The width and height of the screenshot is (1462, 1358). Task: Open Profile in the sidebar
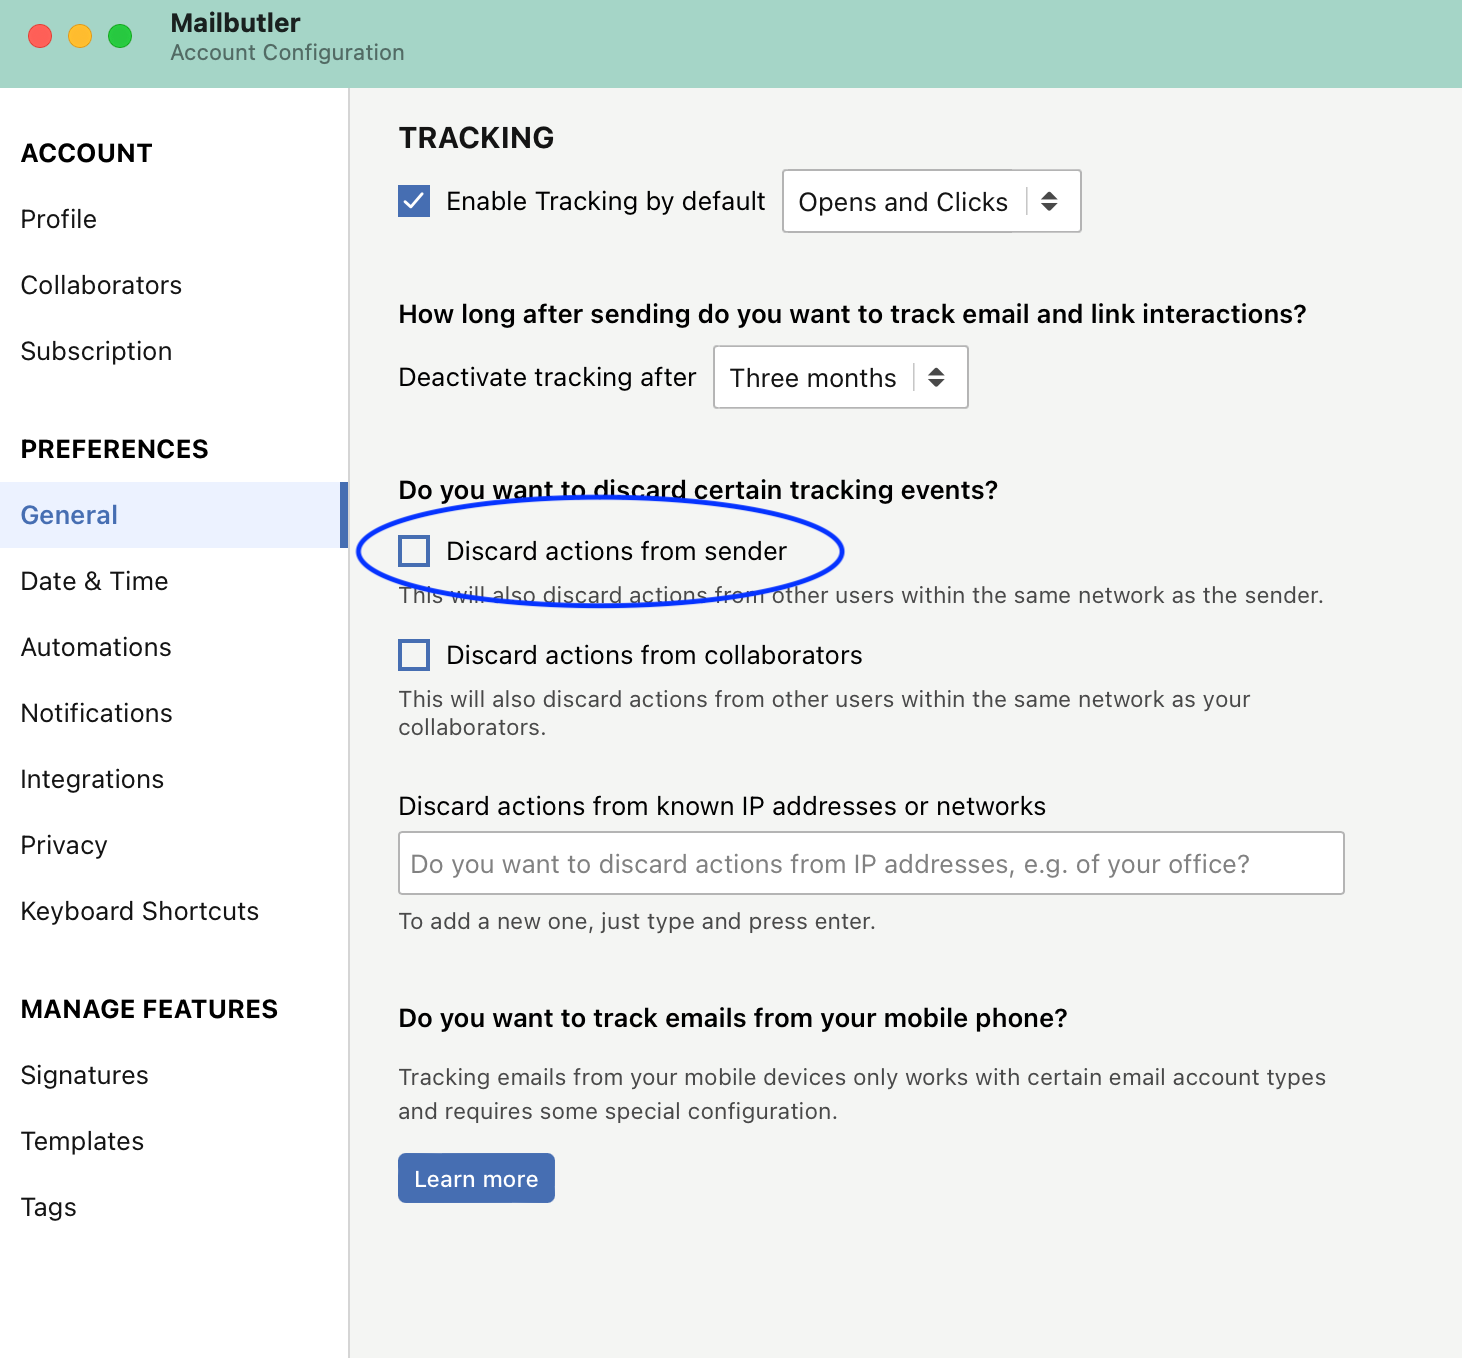pyautogui.click(x=59, y=219)
